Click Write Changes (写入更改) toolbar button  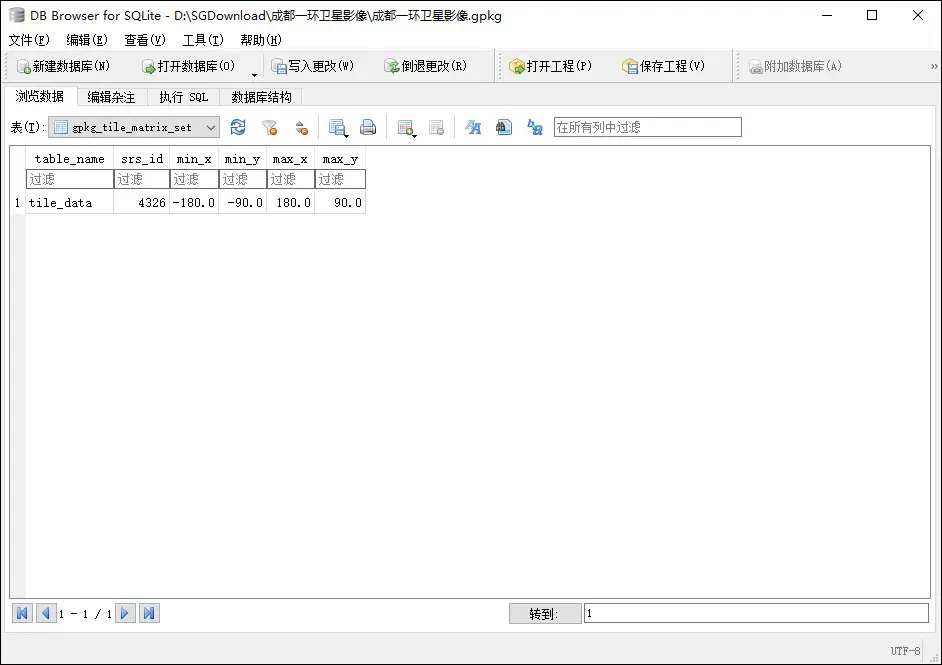click(x=312, y=66)
